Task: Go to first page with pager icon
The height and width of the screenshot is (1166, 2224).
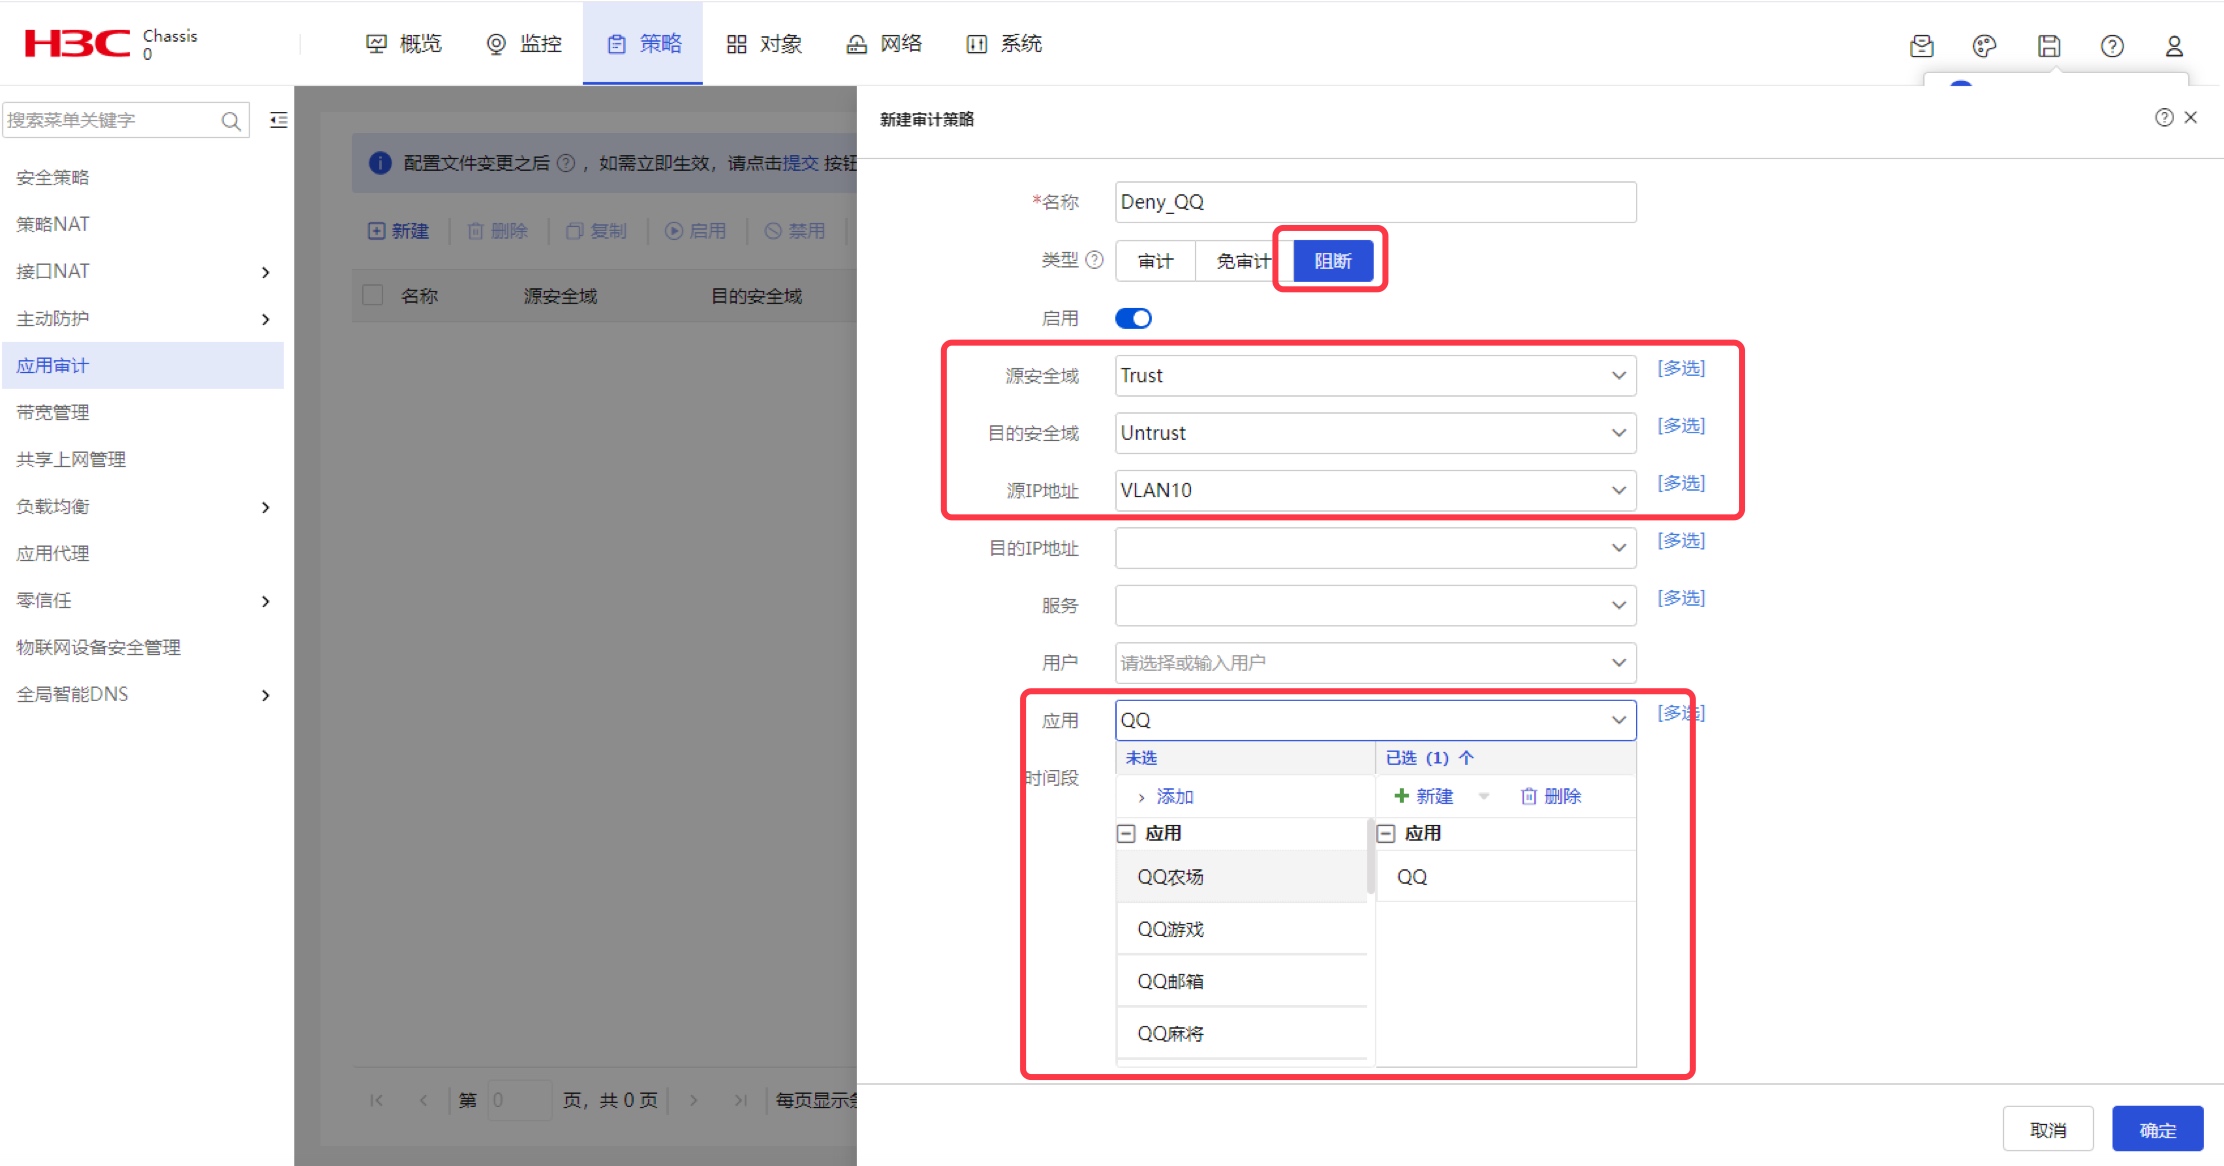Action: pos(376,1100)
